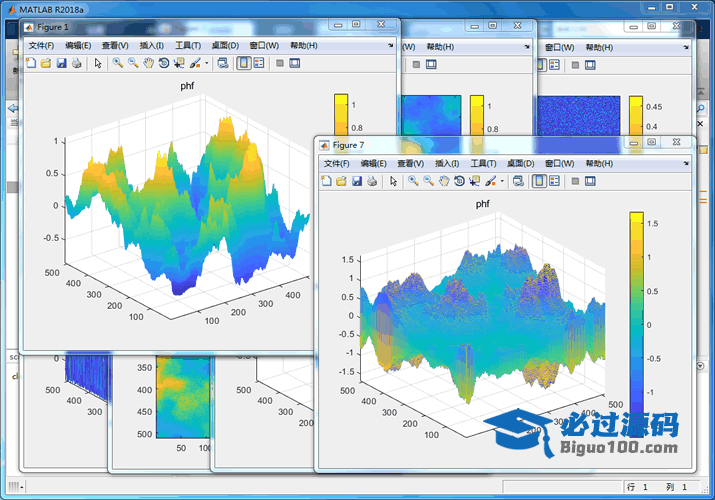Select Pan hand tool in Figure 1
715x500 pixels.
pyautogui.click(x=149, y=63)
